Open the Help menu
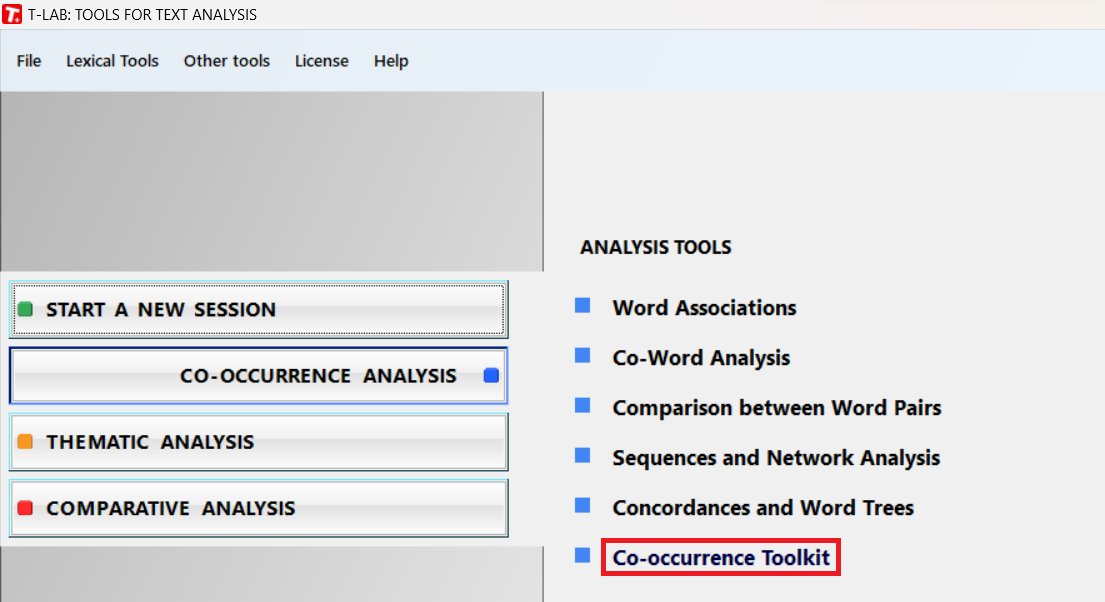1105x602 pixels. click(x=391, y=61)
